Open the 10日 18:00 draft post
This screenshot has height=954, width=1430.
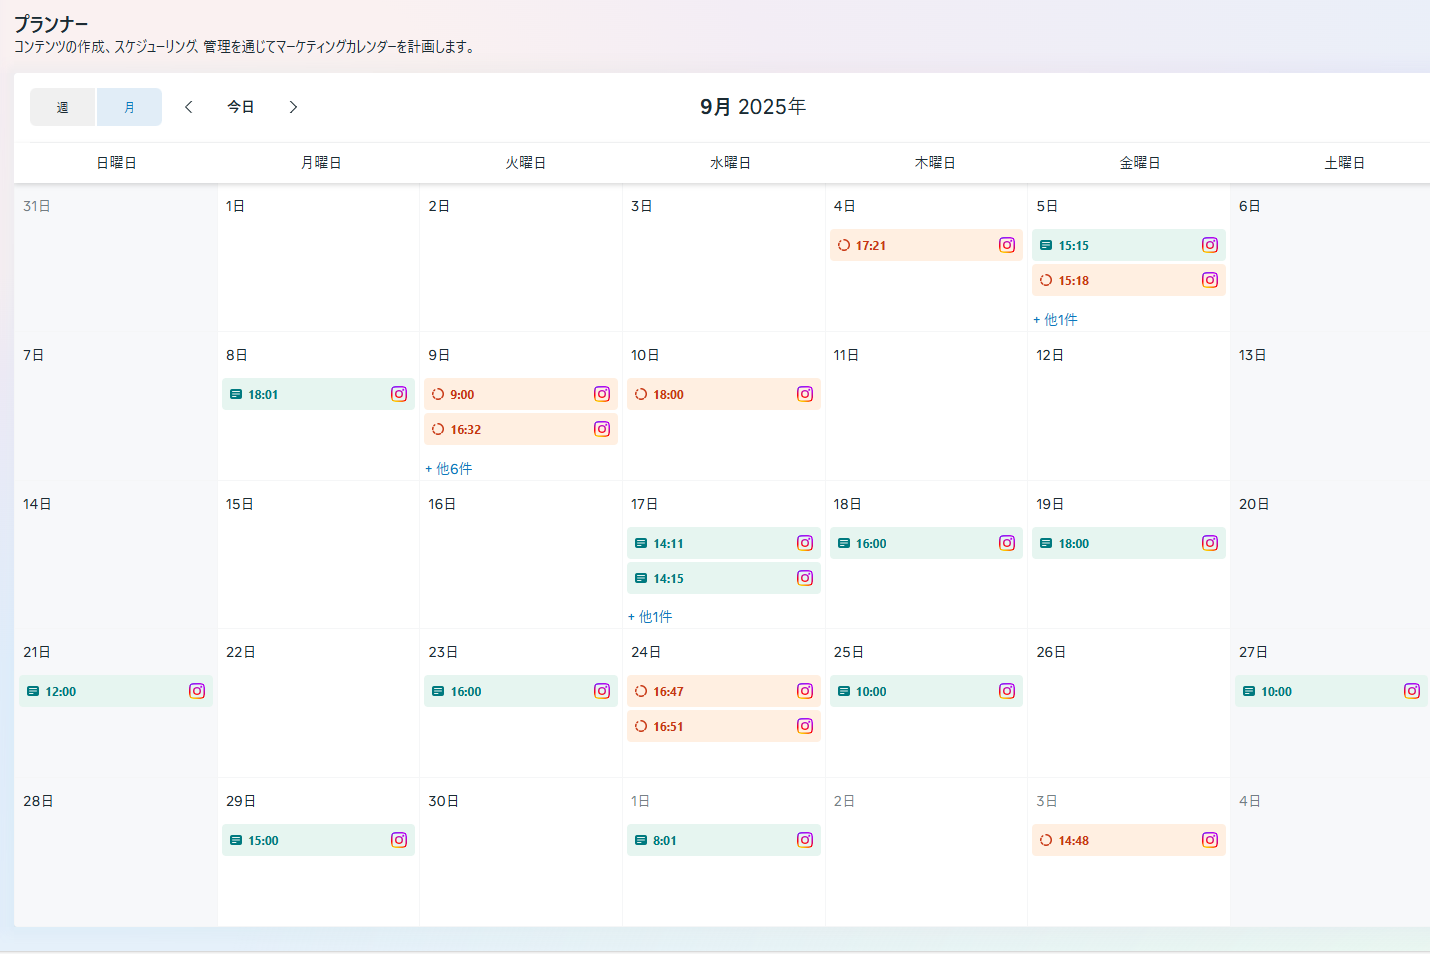(x=710, y=394)
